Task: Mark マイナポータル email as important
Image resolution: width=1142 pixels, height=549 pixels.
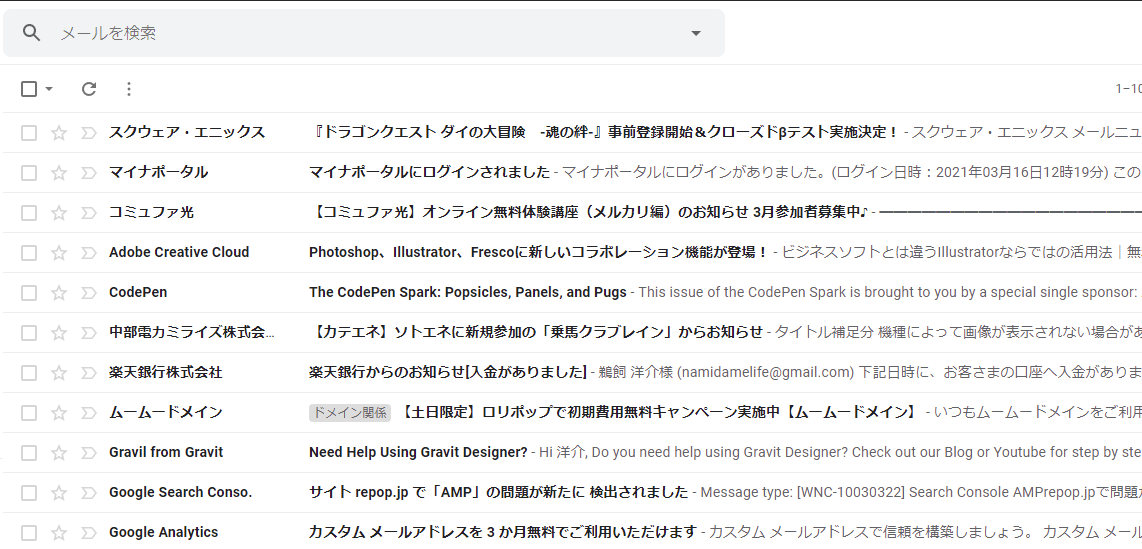Action: (x=88, y=173)
